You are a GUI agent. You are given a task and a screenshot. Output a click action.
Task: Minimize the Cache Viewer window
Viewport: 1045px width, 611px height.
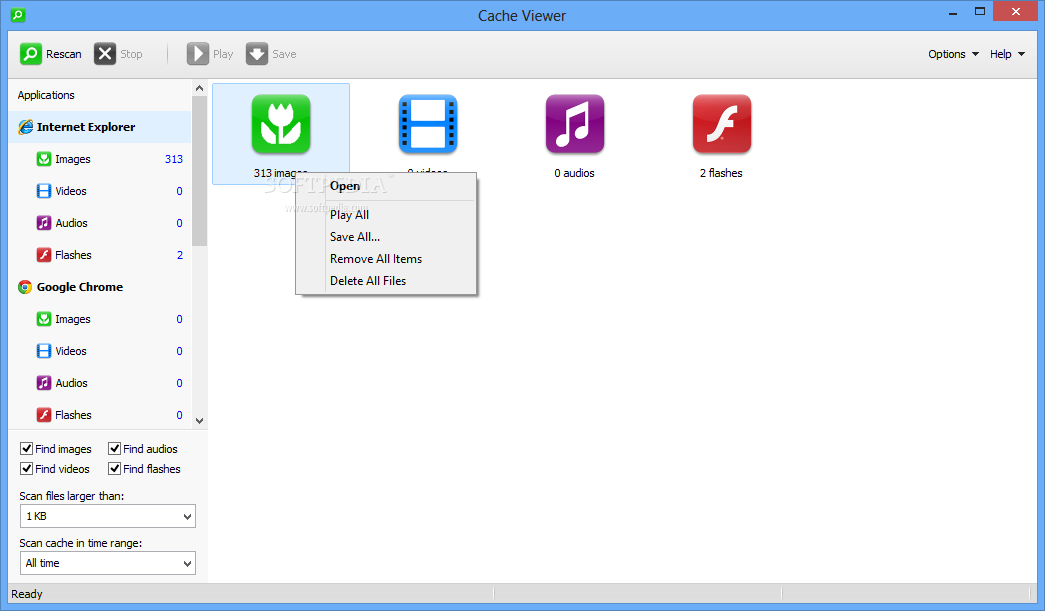pyautogui.click(x=953, y=12)
